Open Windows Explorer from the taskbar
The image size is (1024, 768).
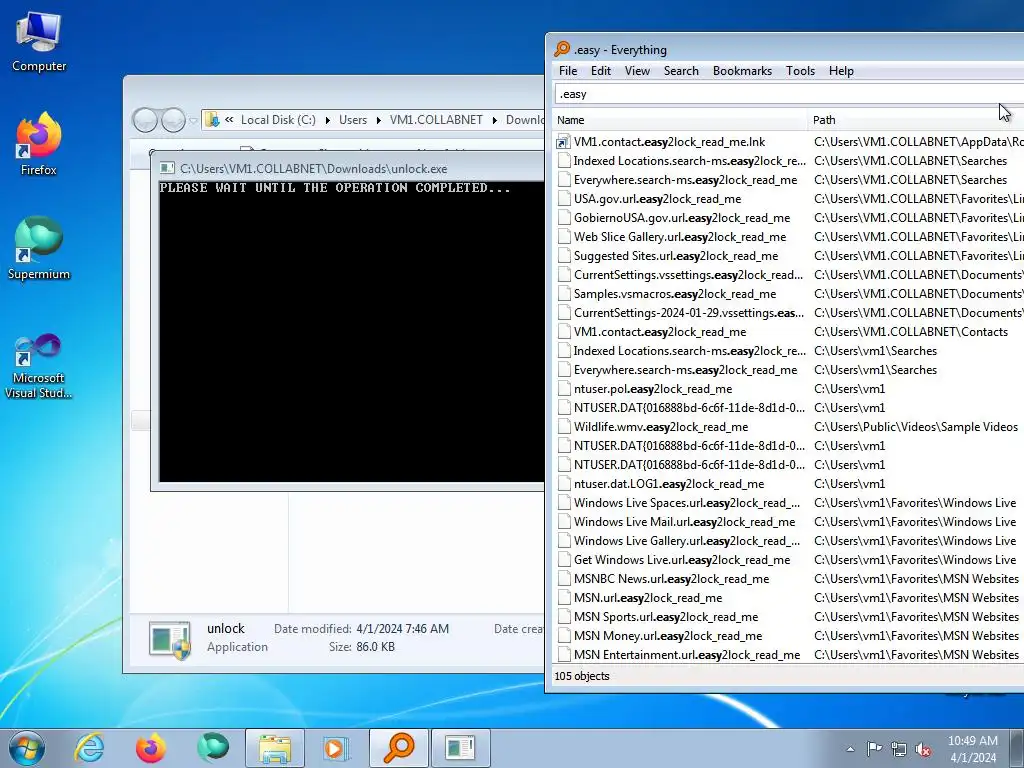coord(275,748)
